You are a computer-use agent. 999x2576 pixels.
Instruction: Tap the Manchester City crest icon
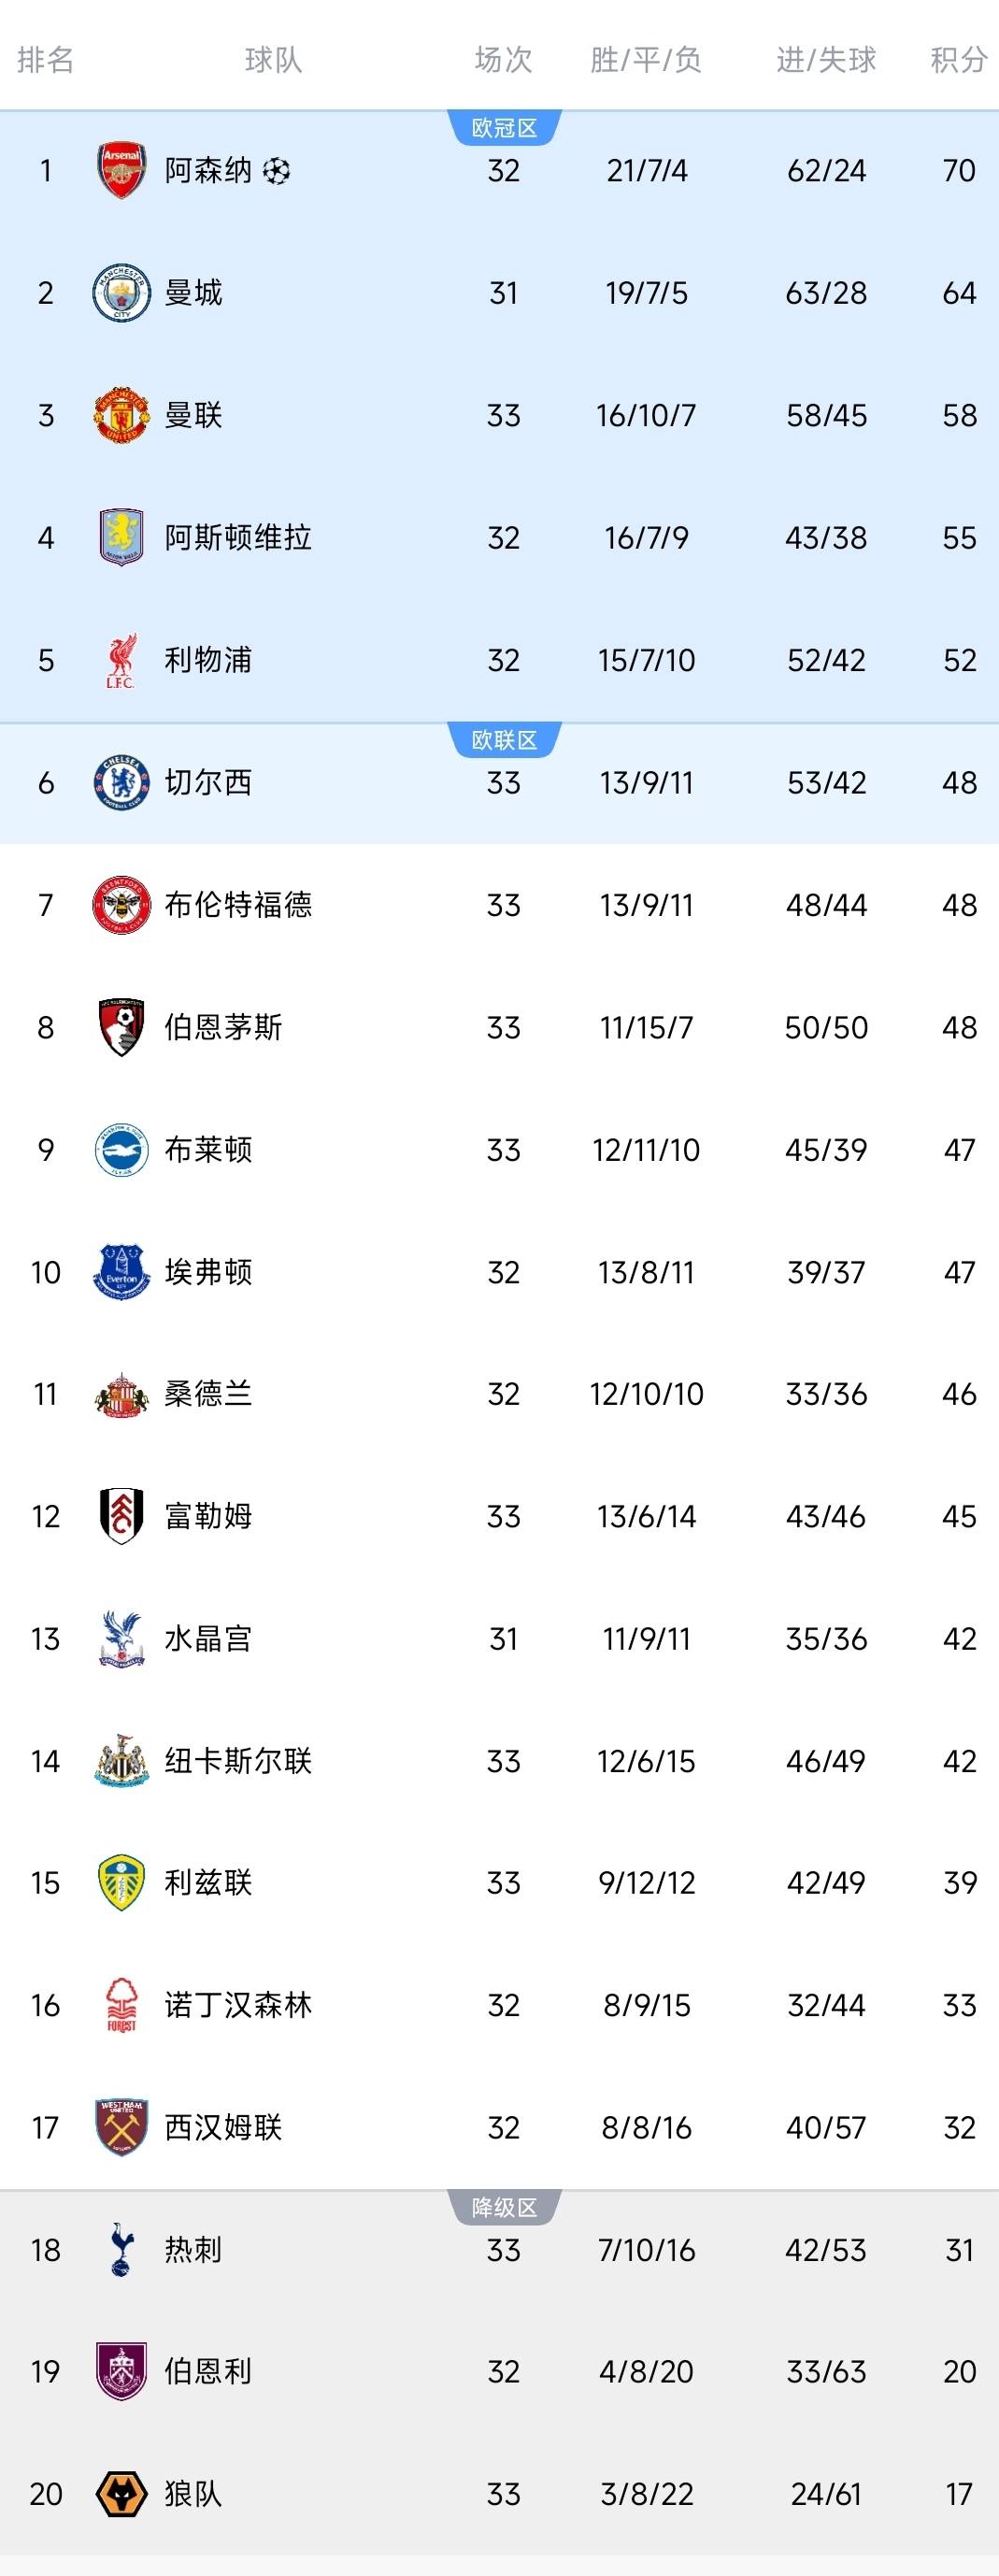pyautogui.click(x=121, y=293)
